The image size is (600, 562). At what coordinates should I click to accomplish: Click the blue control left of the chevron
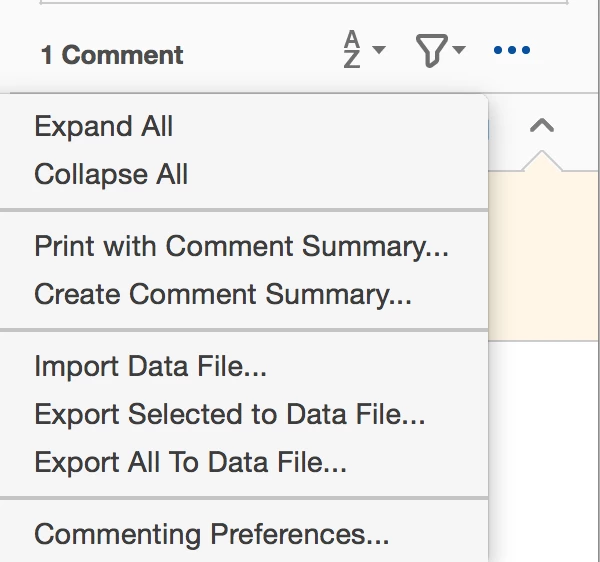pos(487,128)
